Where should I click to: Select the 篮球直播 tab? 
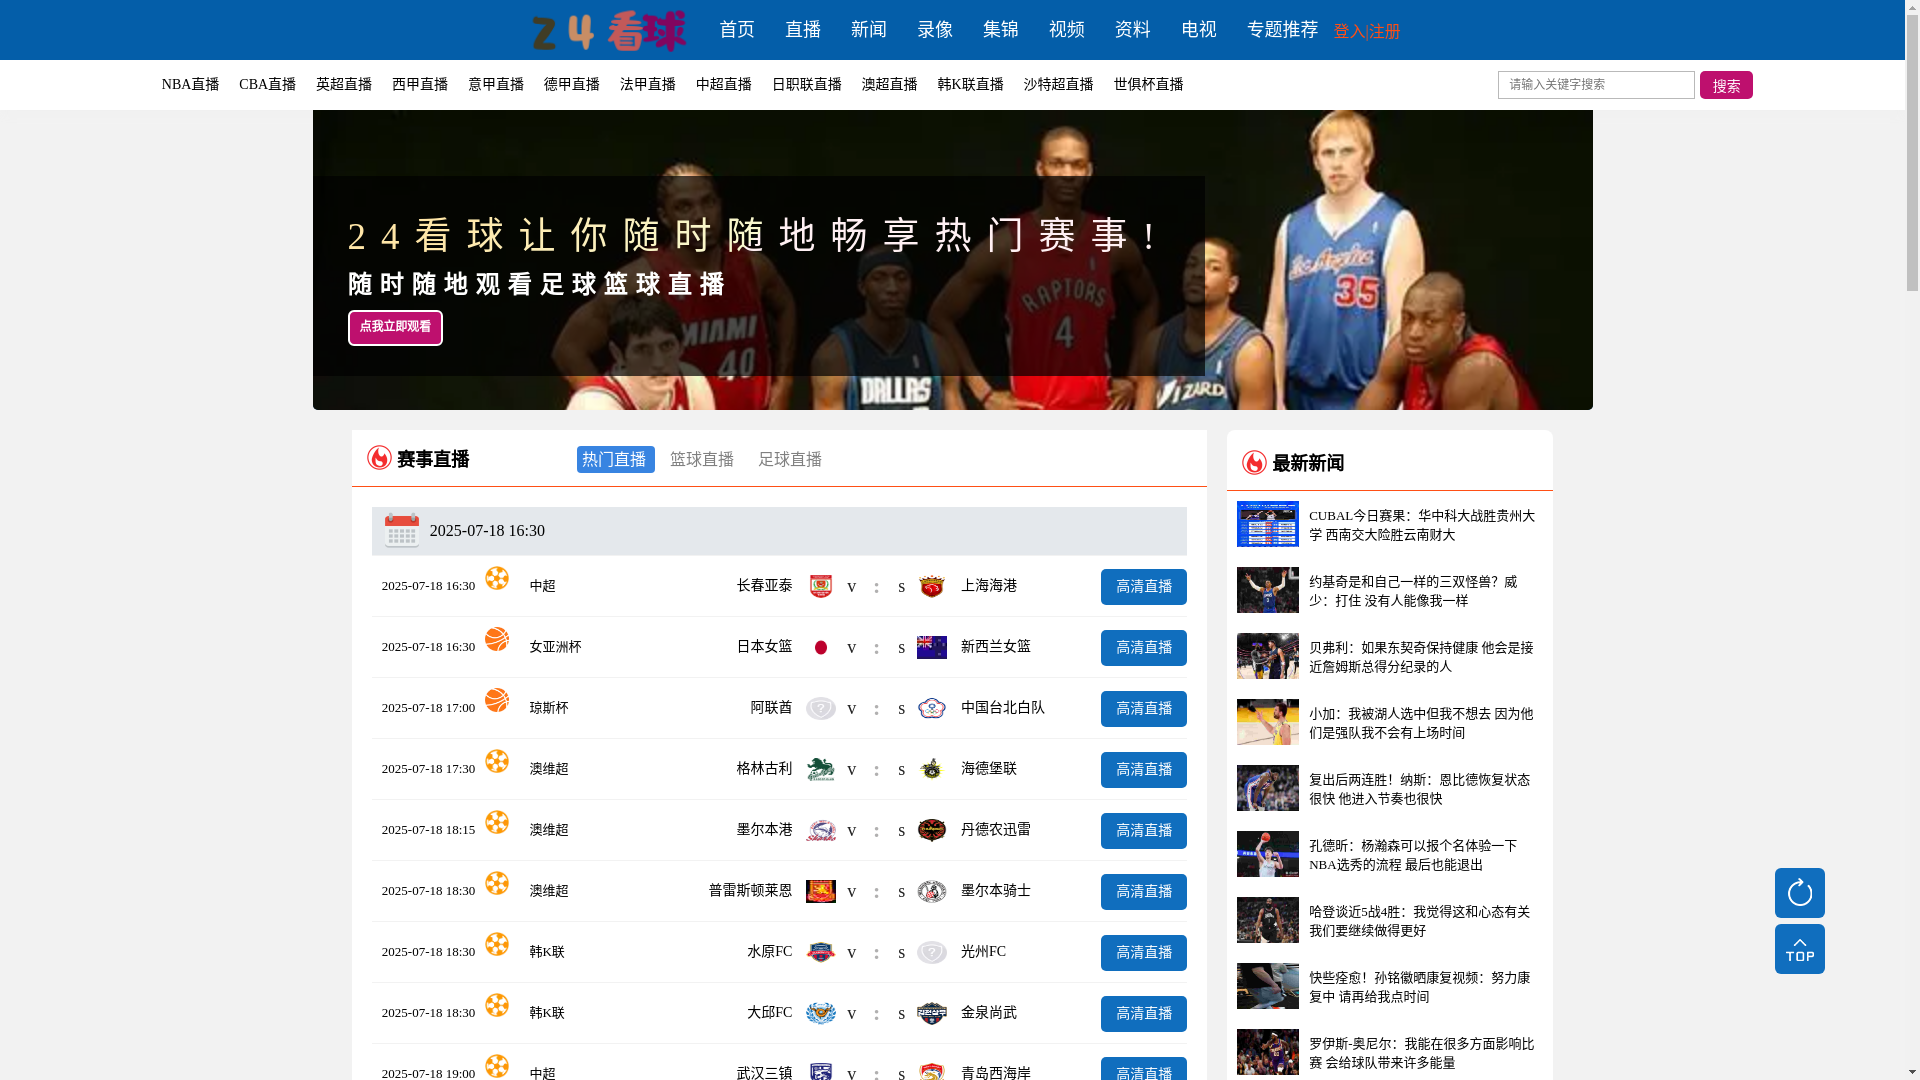[702, 460]
